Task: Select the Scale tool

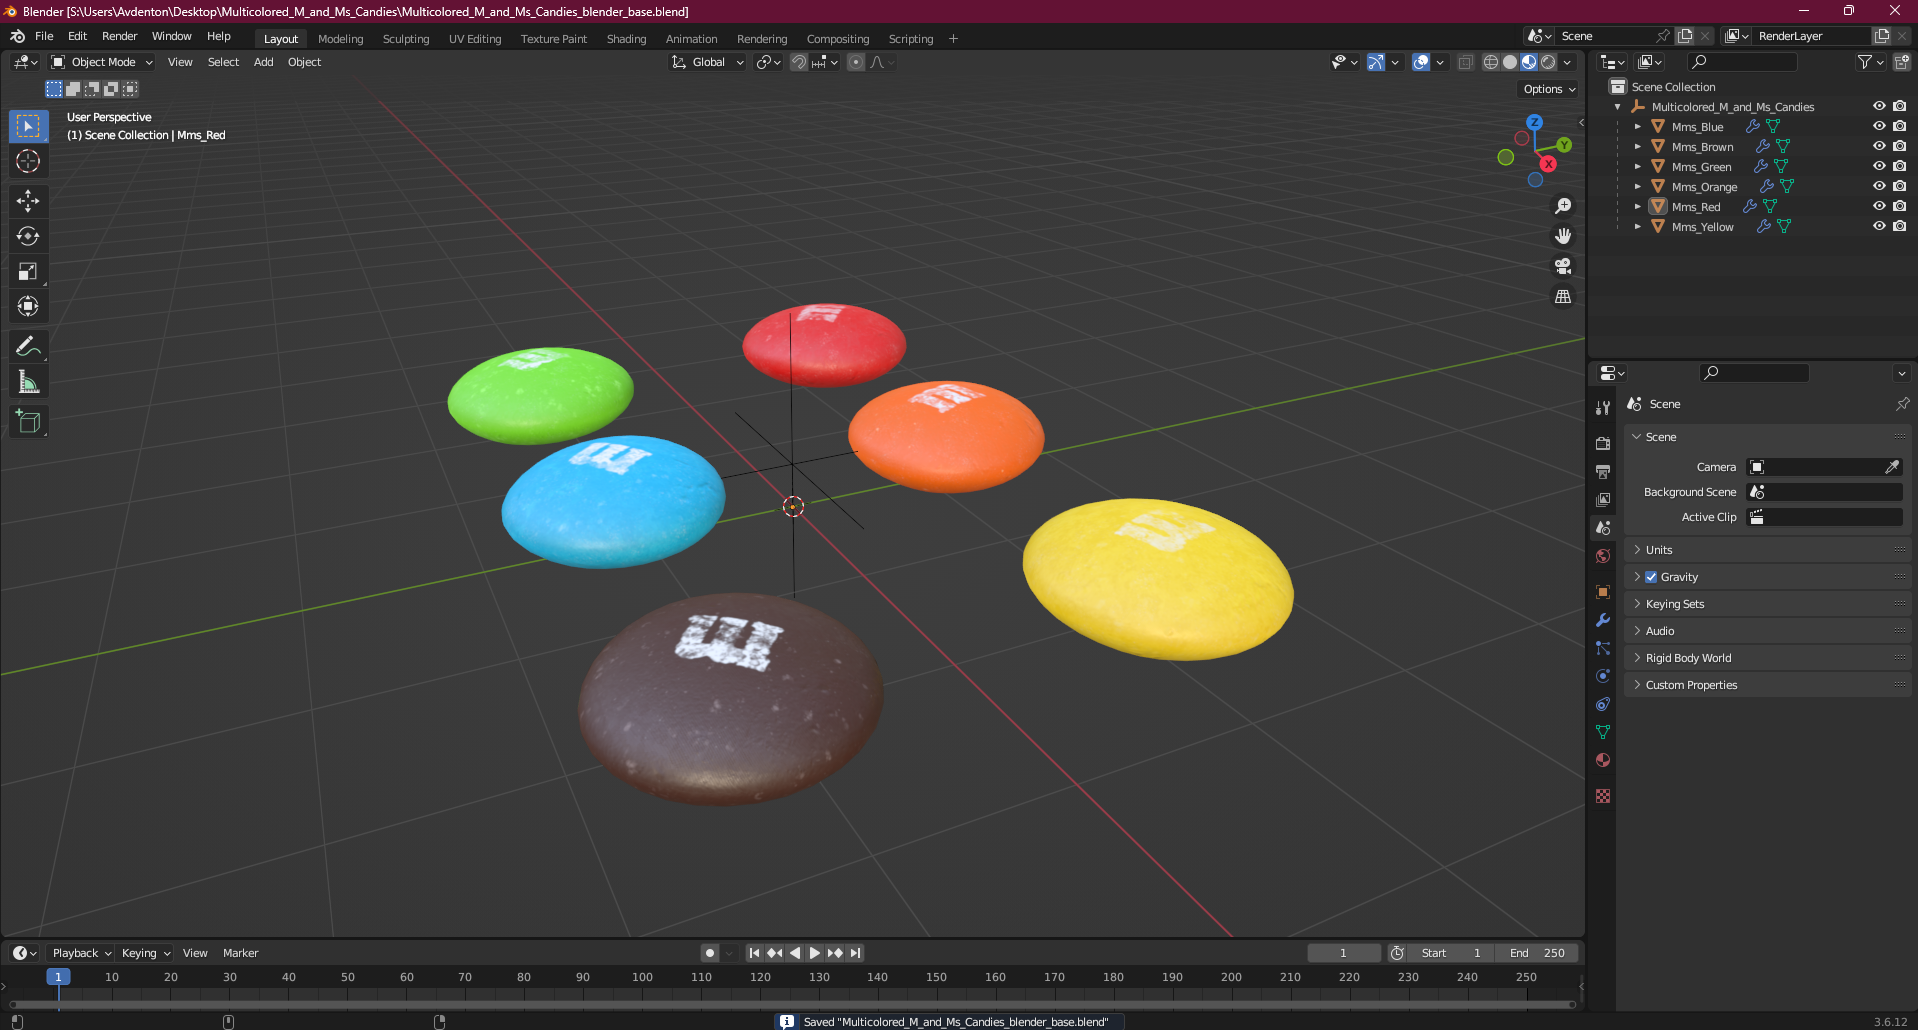Action: coord(28,271)
